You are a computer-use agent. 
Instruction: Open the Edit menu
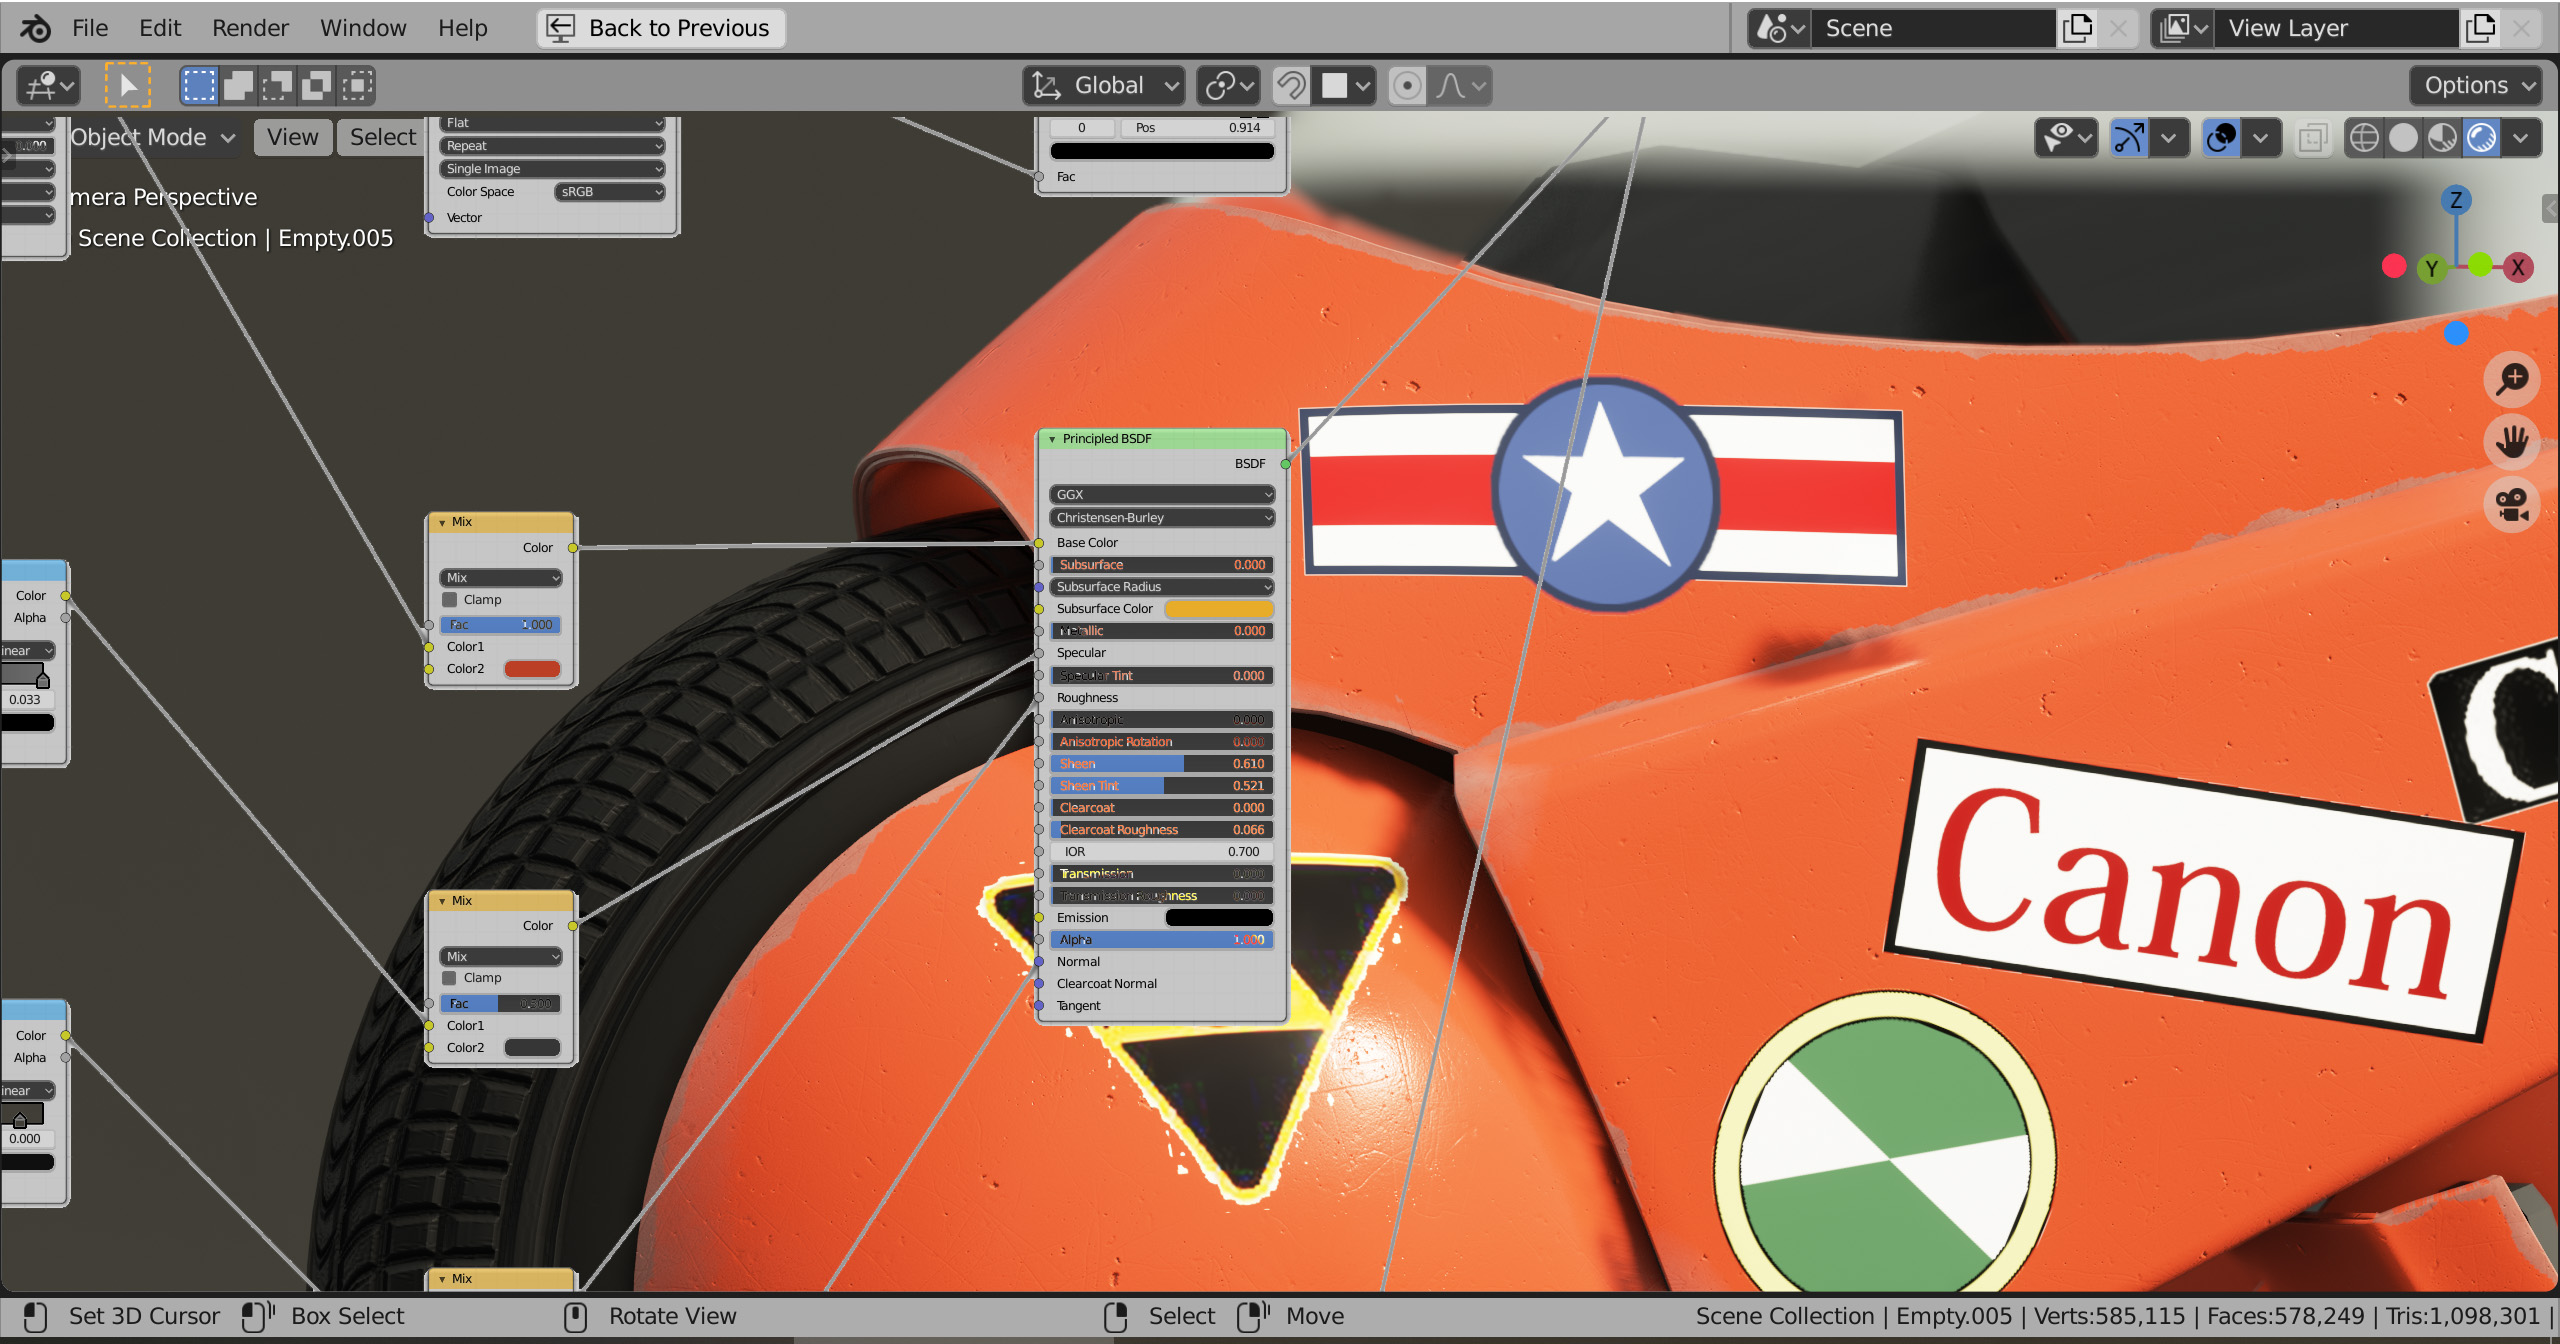point(160,28)
